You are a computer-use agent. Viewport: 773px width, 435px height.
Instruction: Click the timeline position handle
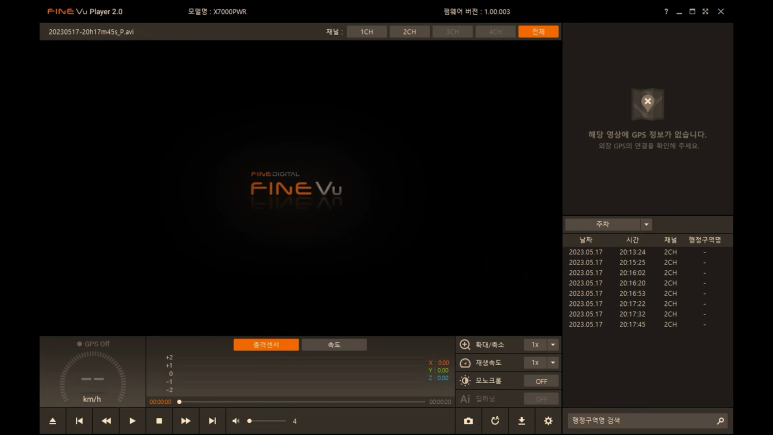[x=179, y=402]
